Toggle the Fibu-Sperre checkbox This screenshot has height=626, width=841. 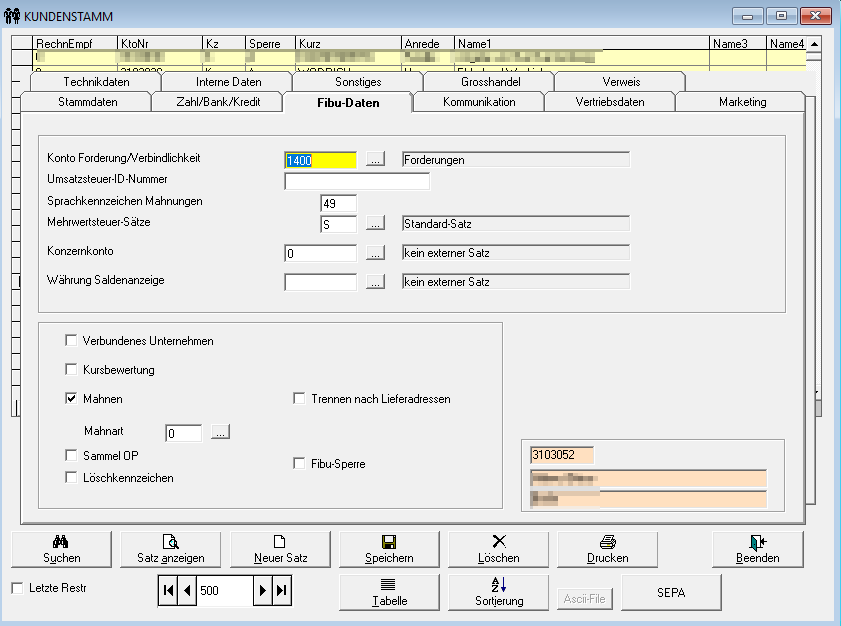299,464
